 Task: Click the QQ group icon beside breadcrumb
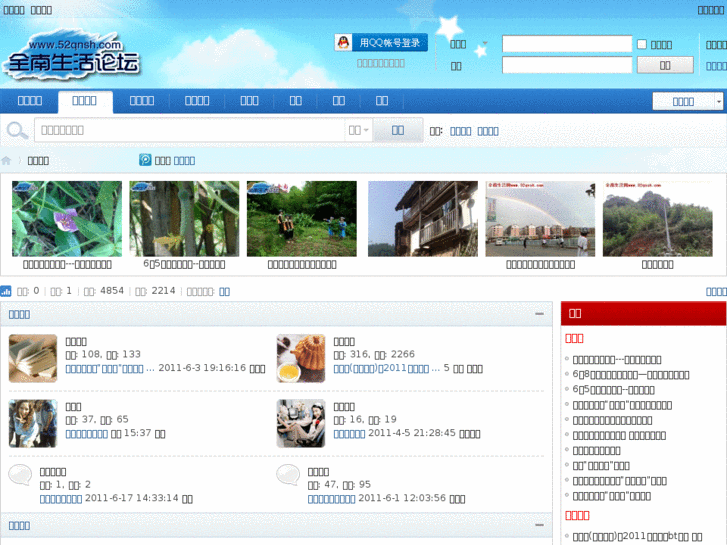145,160
